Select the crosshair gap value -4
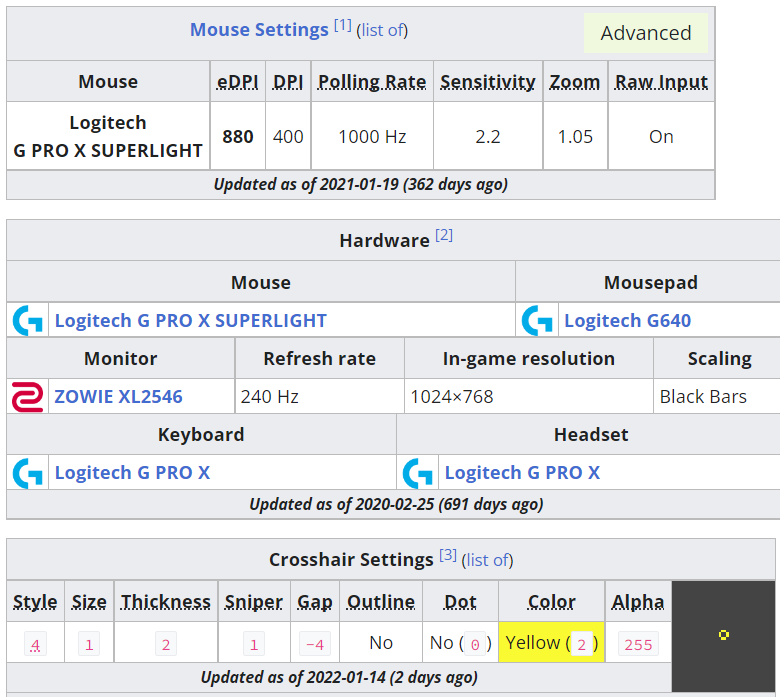The width and height of the screenshot is (780, 697). 315,645
